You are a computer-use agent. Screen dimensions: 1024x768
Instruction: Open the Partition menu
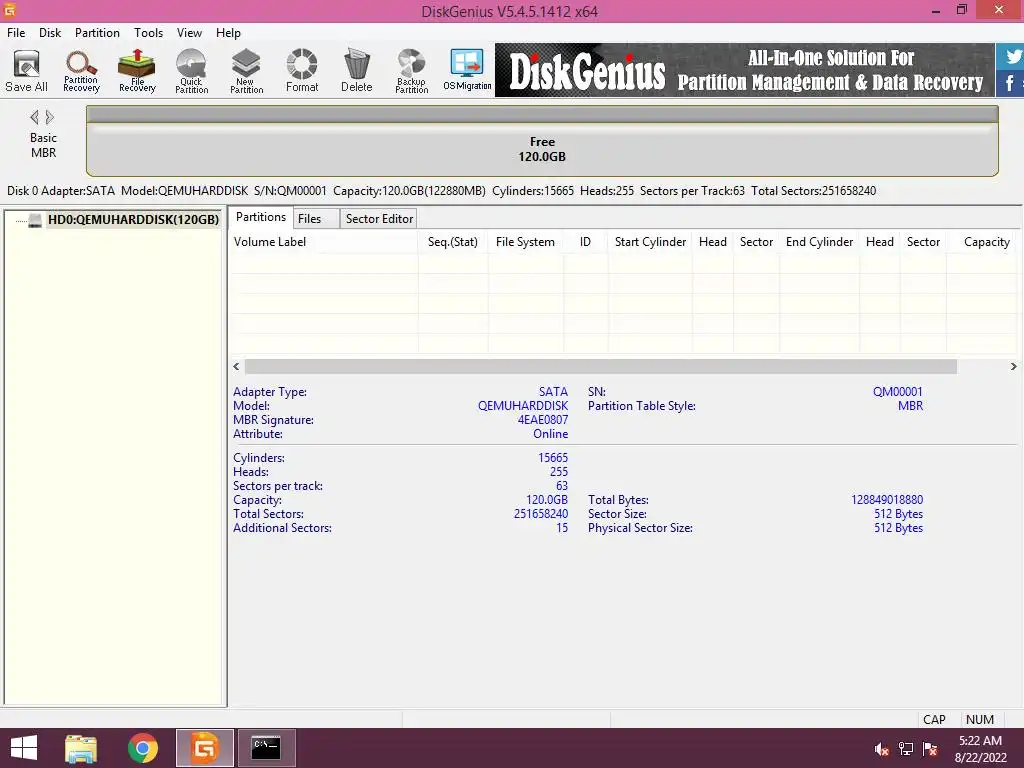tap(97, 33)
